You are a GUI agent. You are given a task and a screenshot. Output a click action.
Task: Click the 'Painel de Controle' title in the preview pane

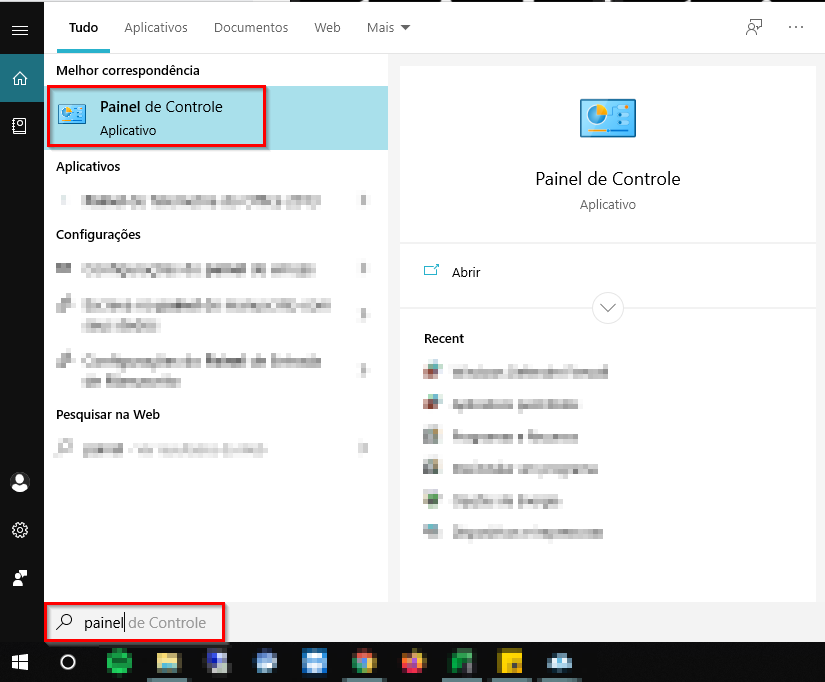coord(608,179)
